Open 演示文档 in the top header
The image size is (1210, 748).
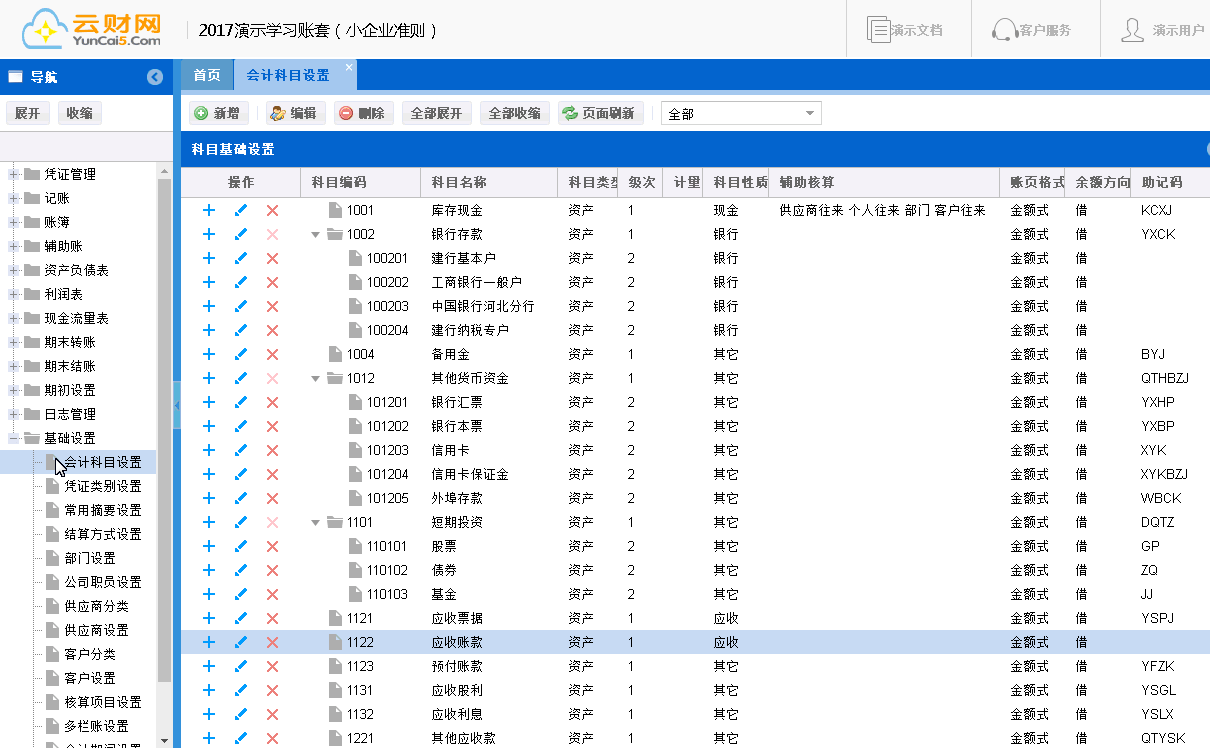tap(905, 30)
